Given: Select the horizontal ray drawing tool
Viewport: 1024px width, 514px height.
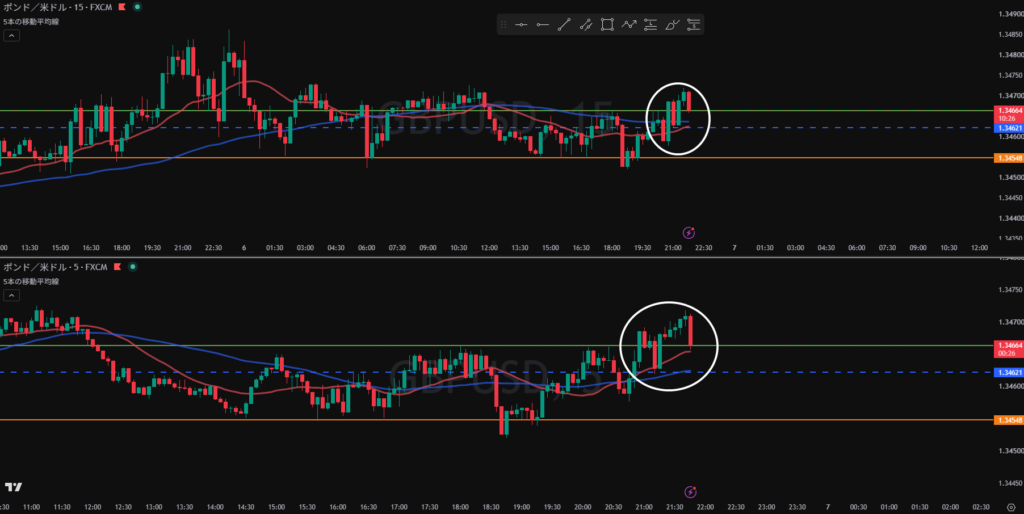Looking at the screenshot, I should (543, 25).
